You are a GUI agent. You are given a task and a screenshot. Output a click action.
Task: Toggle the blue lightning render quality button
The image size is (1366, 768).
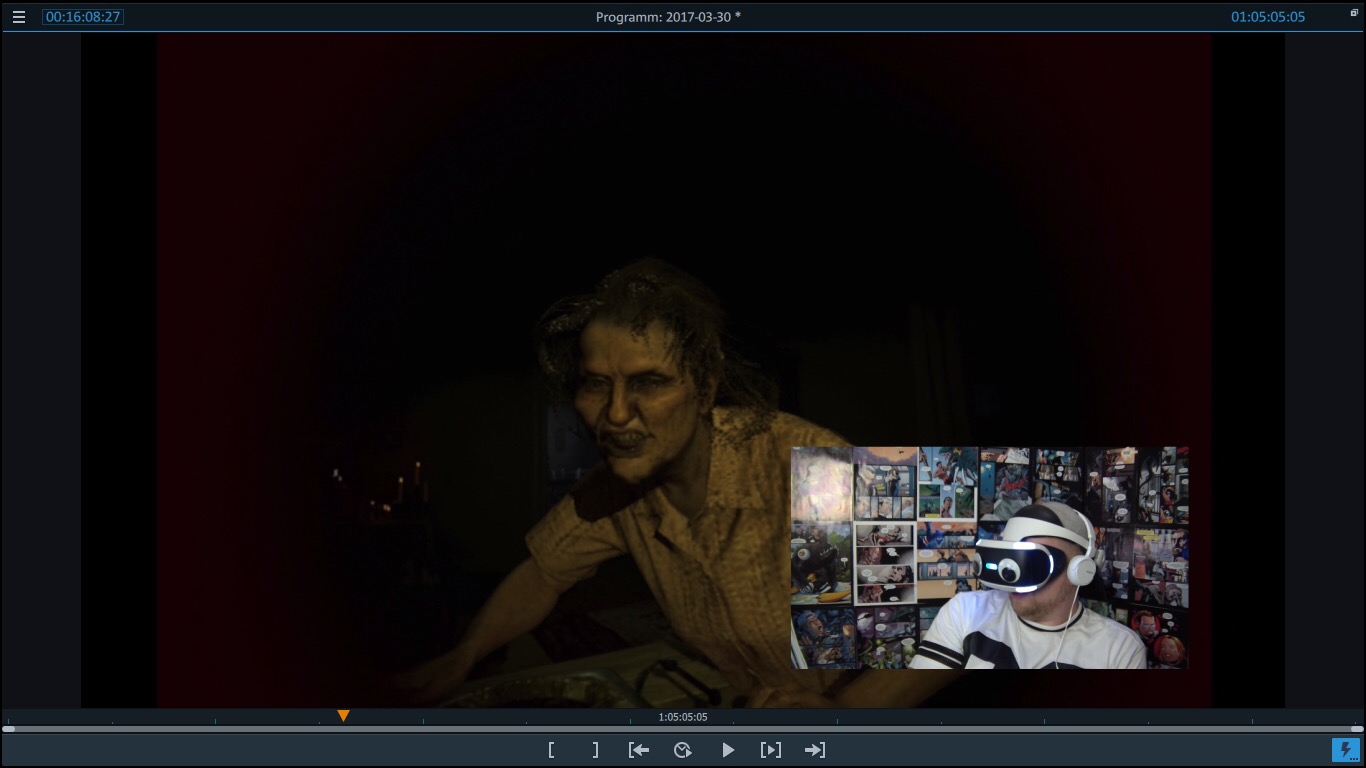pyautogui.click(x=1346, y=750)
